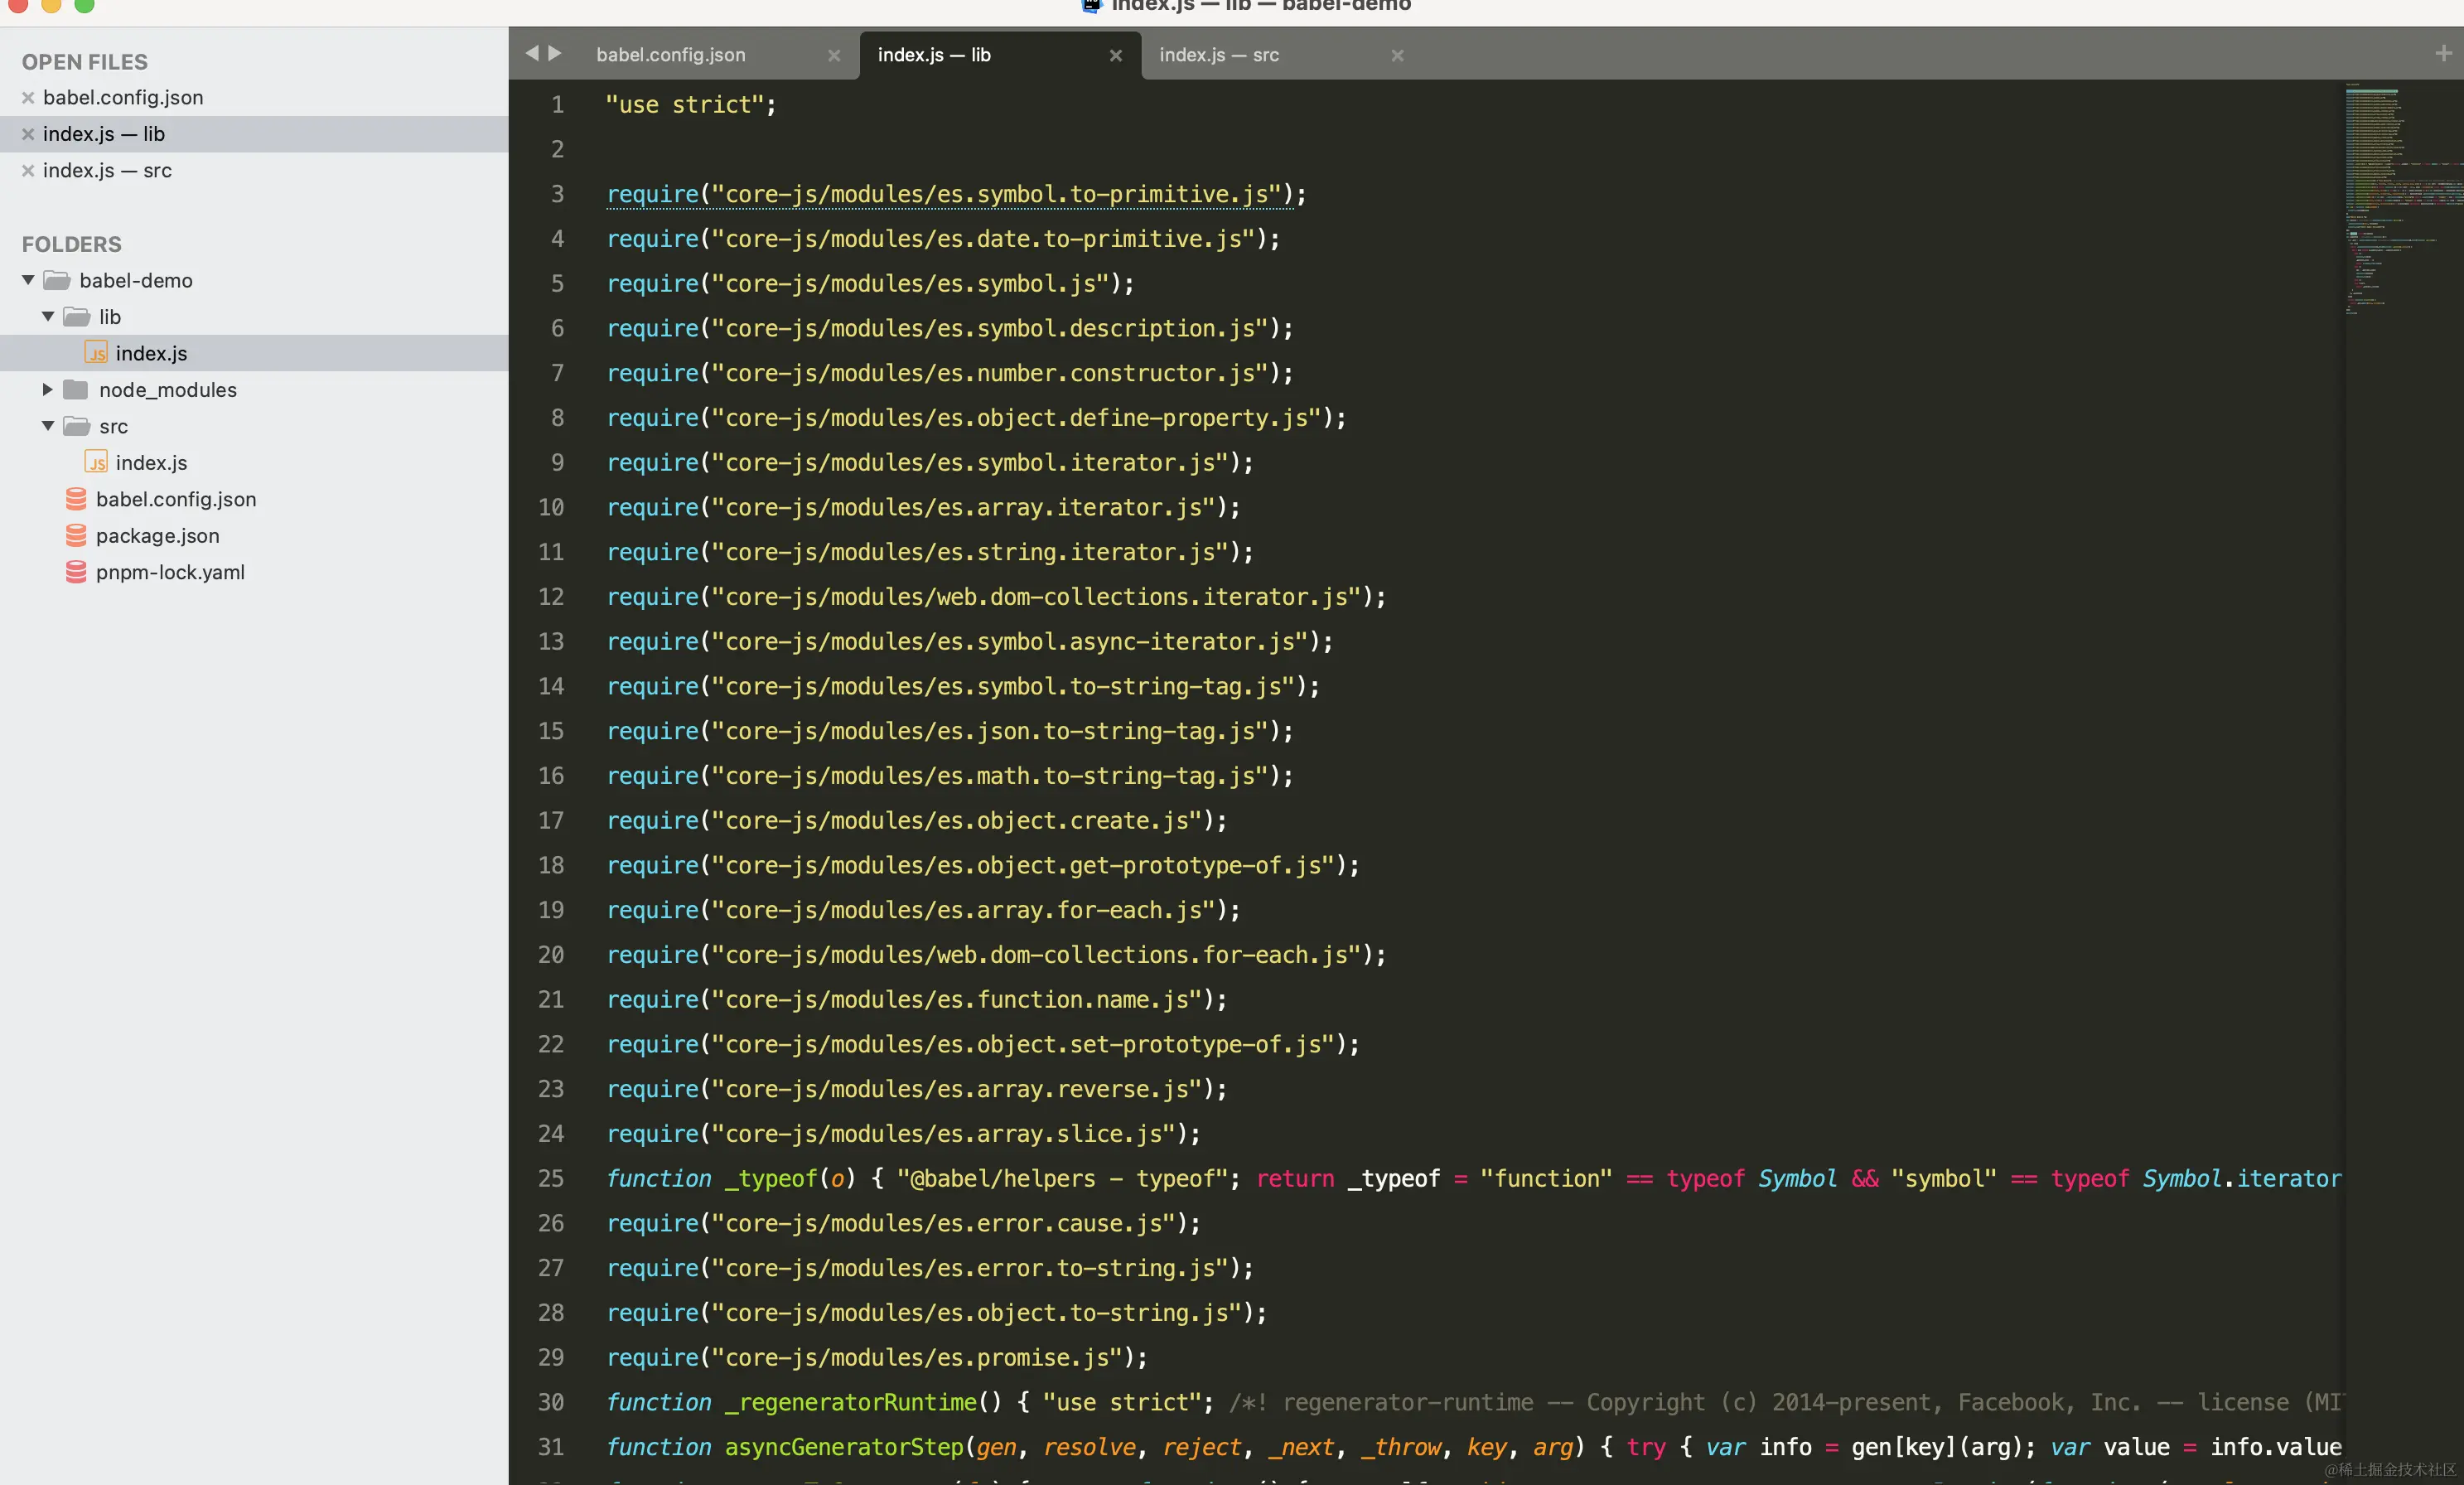
Task: Switch to the 'index.js — src' tab
Action: tap(1219, 55)
